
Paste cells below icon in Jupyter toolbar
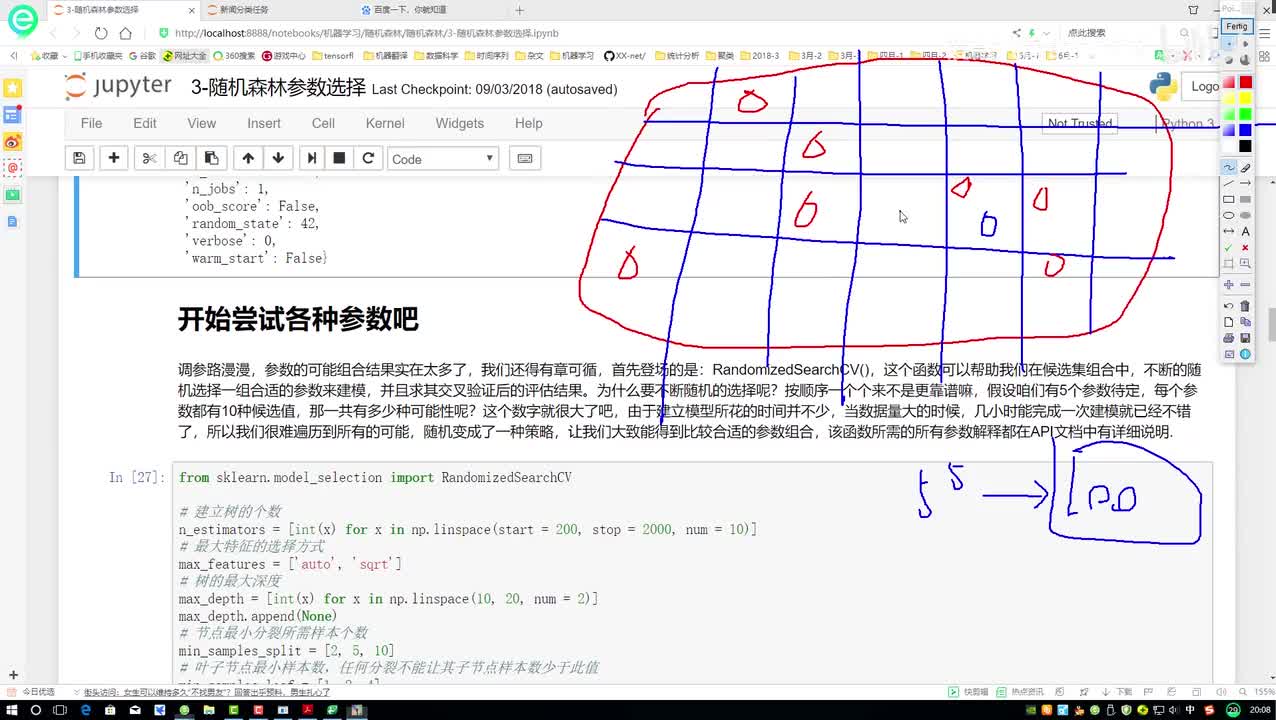[211, 158]
